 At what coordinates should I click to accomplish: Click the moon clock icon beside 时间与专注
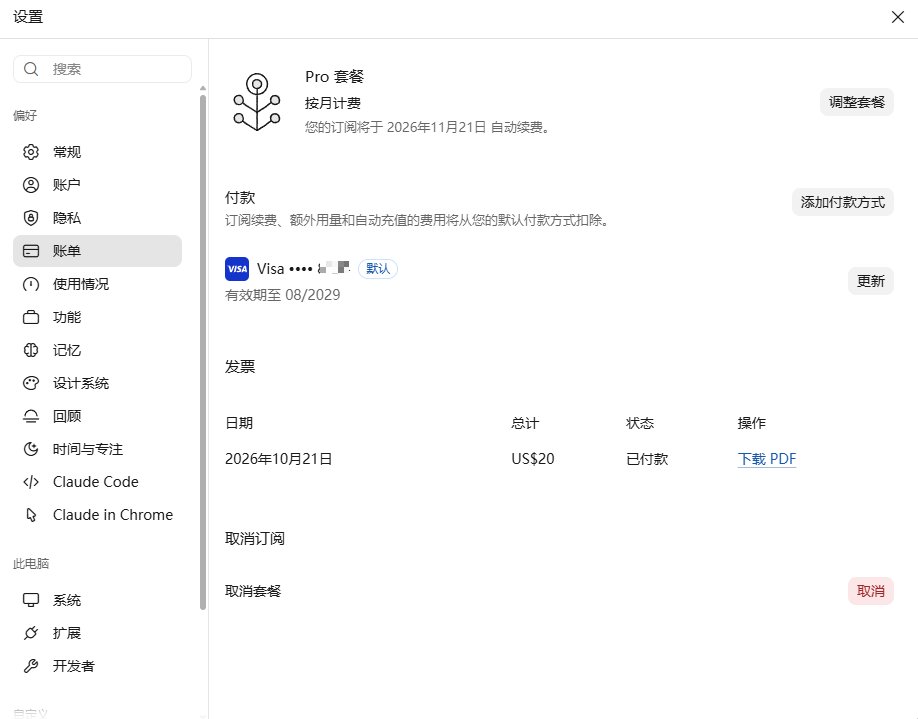30,449
